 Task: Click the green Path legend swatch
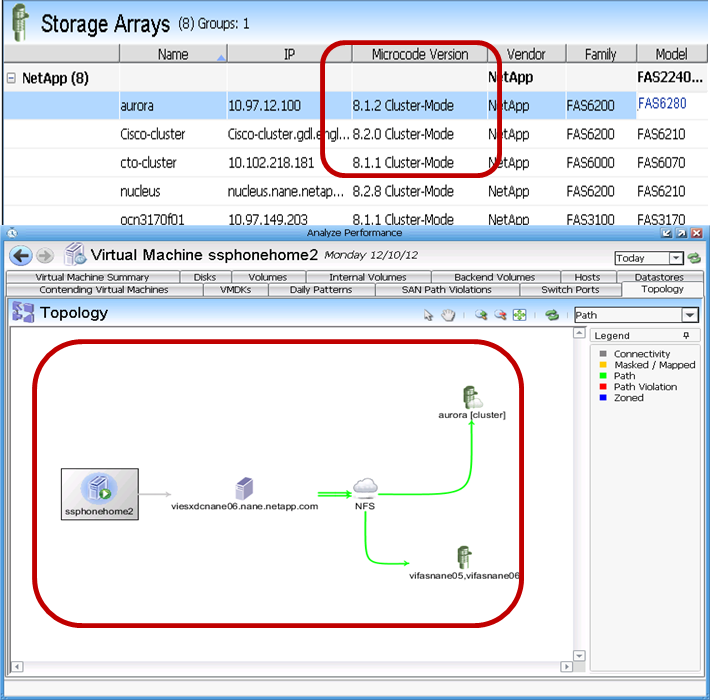pos(603,375)
